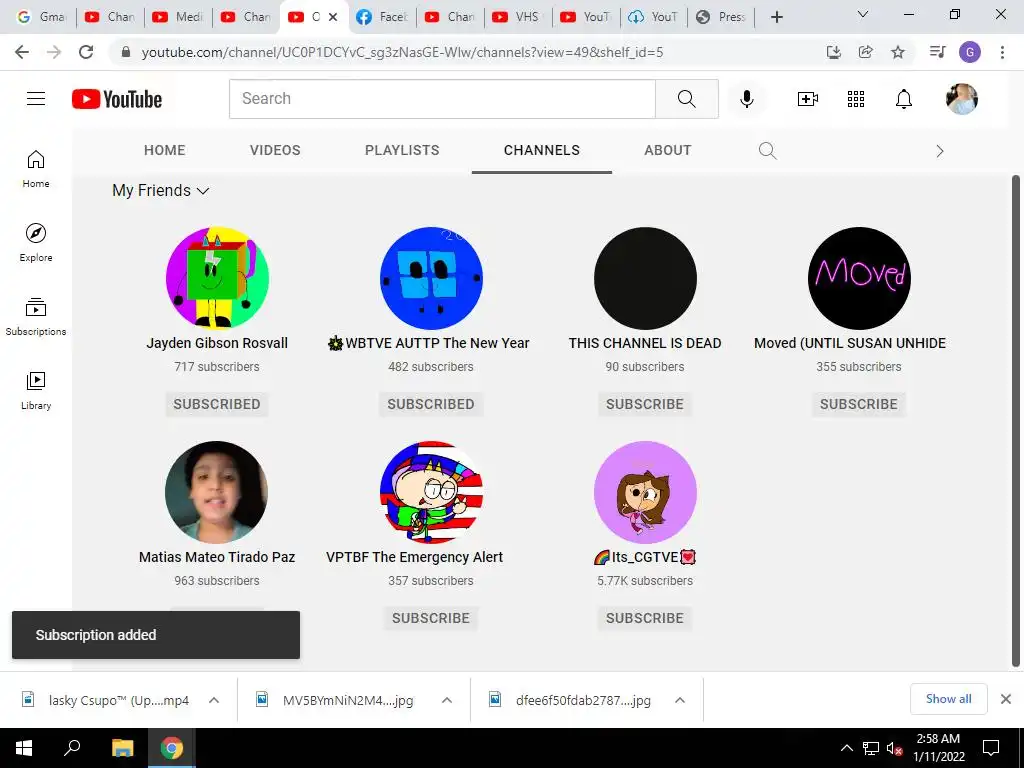
Task: Click the search magnifier button
Action: click(686, 99)
